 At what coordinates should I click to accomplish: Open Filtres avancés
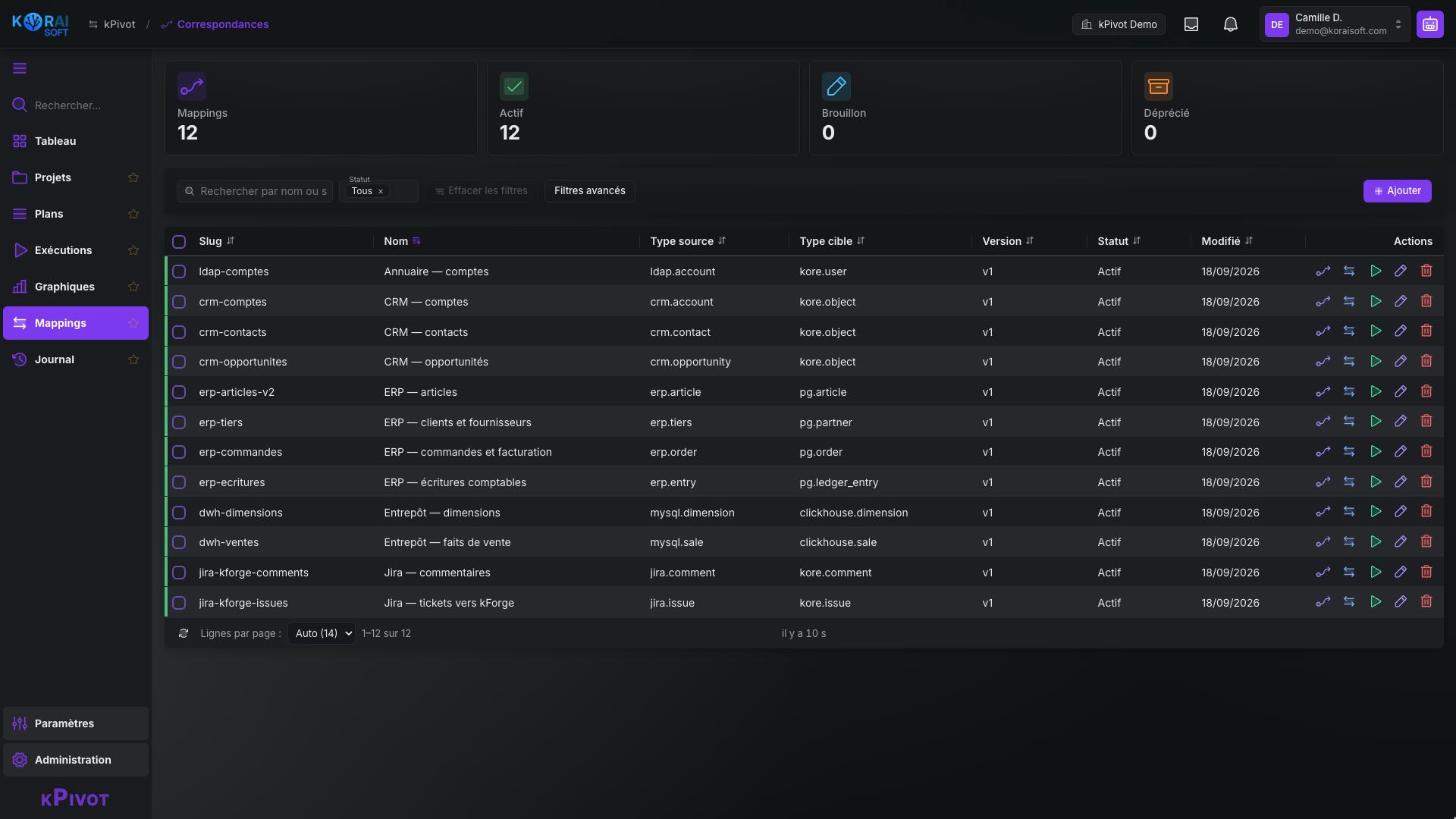(x=589, y=191)
